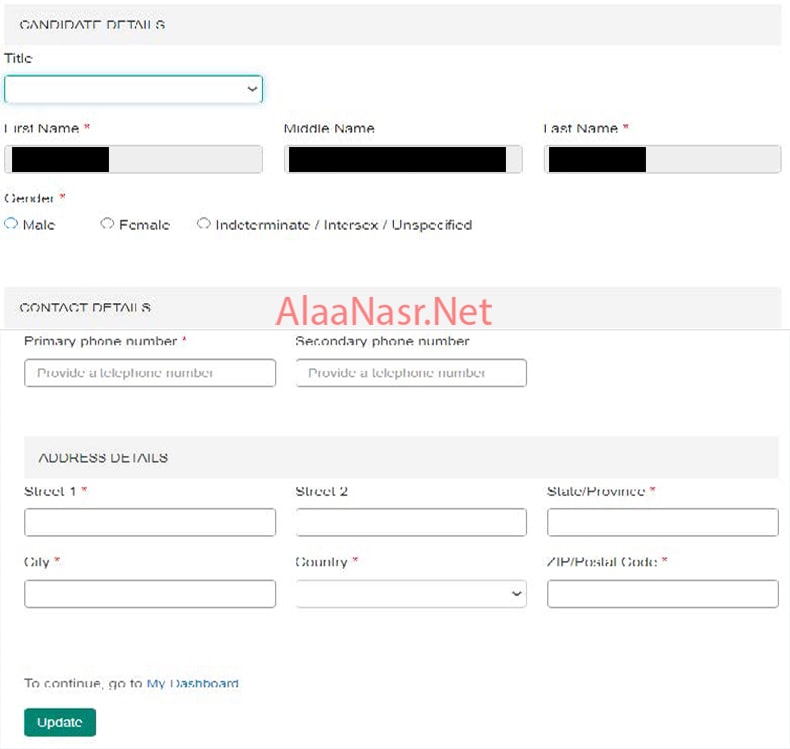Click the Last Name field
This screenshot has height=749, width=790.
pyautogui.click(x=661, y=159)
